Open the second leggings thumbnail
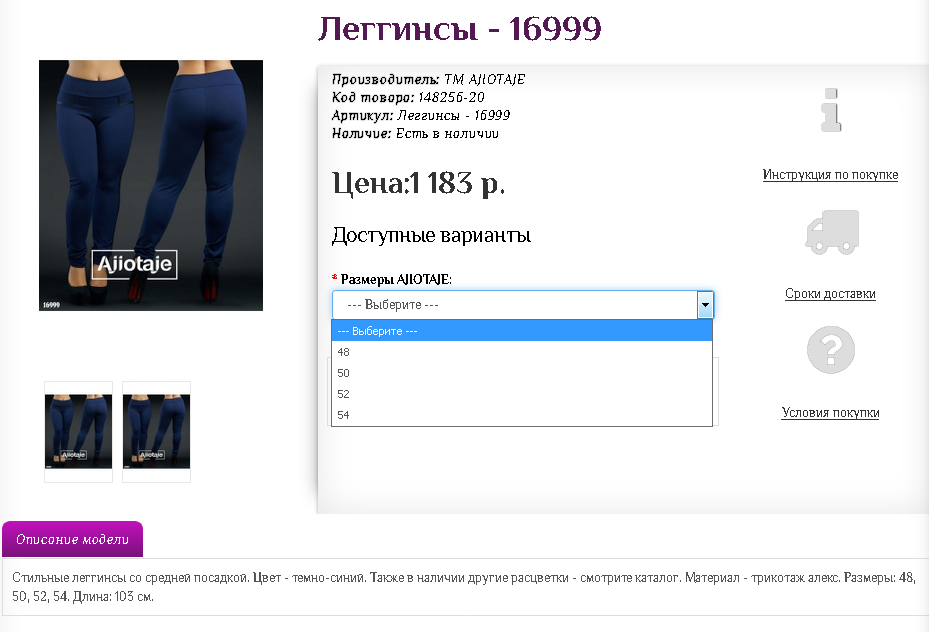This screenshot has width=929, height=632. pyautogui.click(x=155, y=432)
